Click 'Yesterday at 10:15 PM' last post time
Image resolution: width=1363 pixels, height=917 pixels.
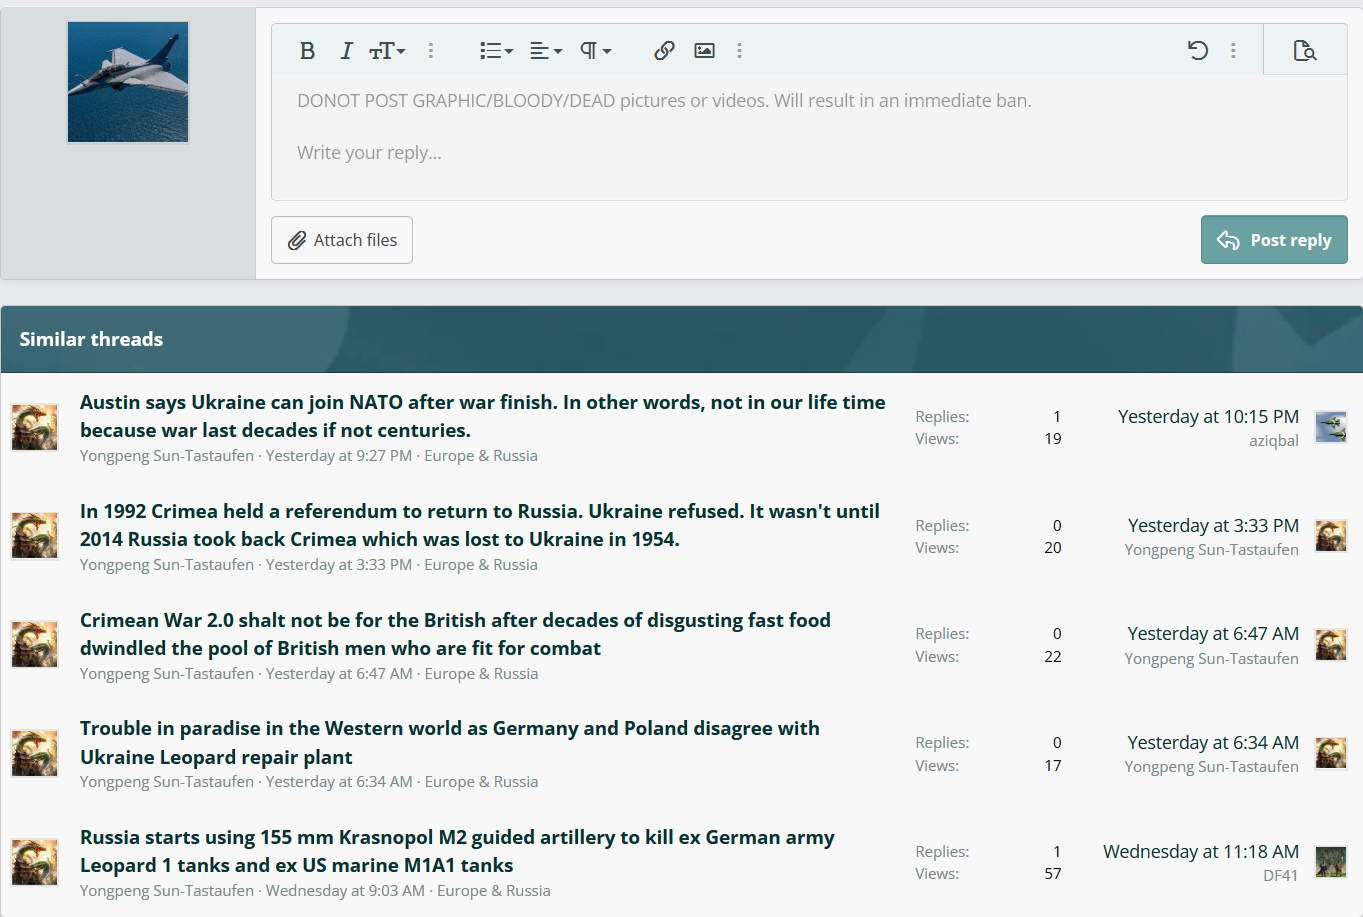pos(1208,417)
